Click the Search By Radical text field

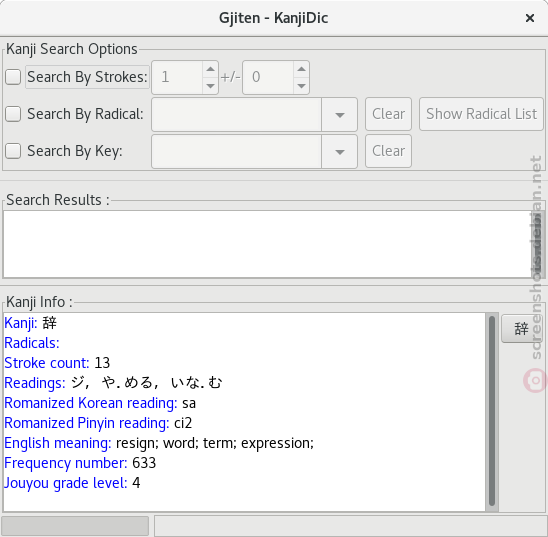click(x=236, y=115)
